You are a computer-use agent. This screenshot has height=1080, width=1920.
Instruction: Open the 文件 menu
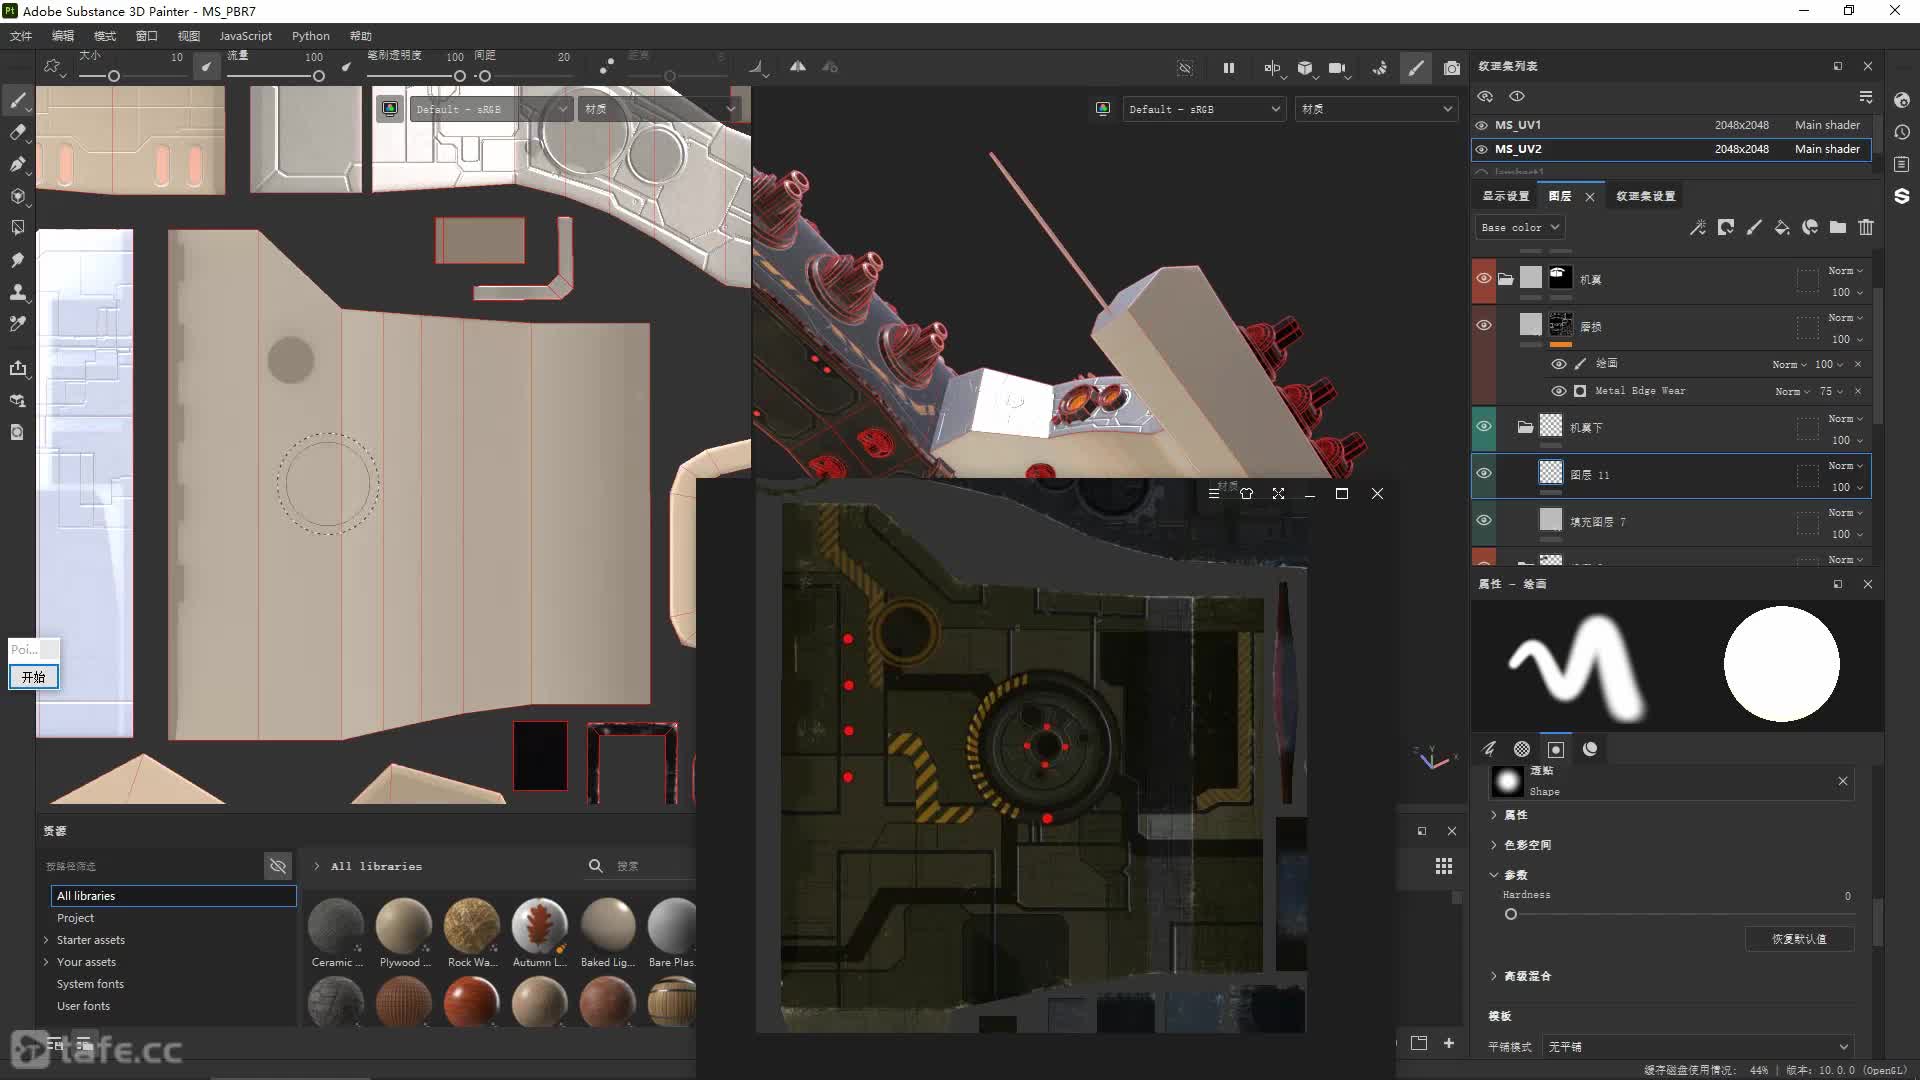[x=21, y=36]
